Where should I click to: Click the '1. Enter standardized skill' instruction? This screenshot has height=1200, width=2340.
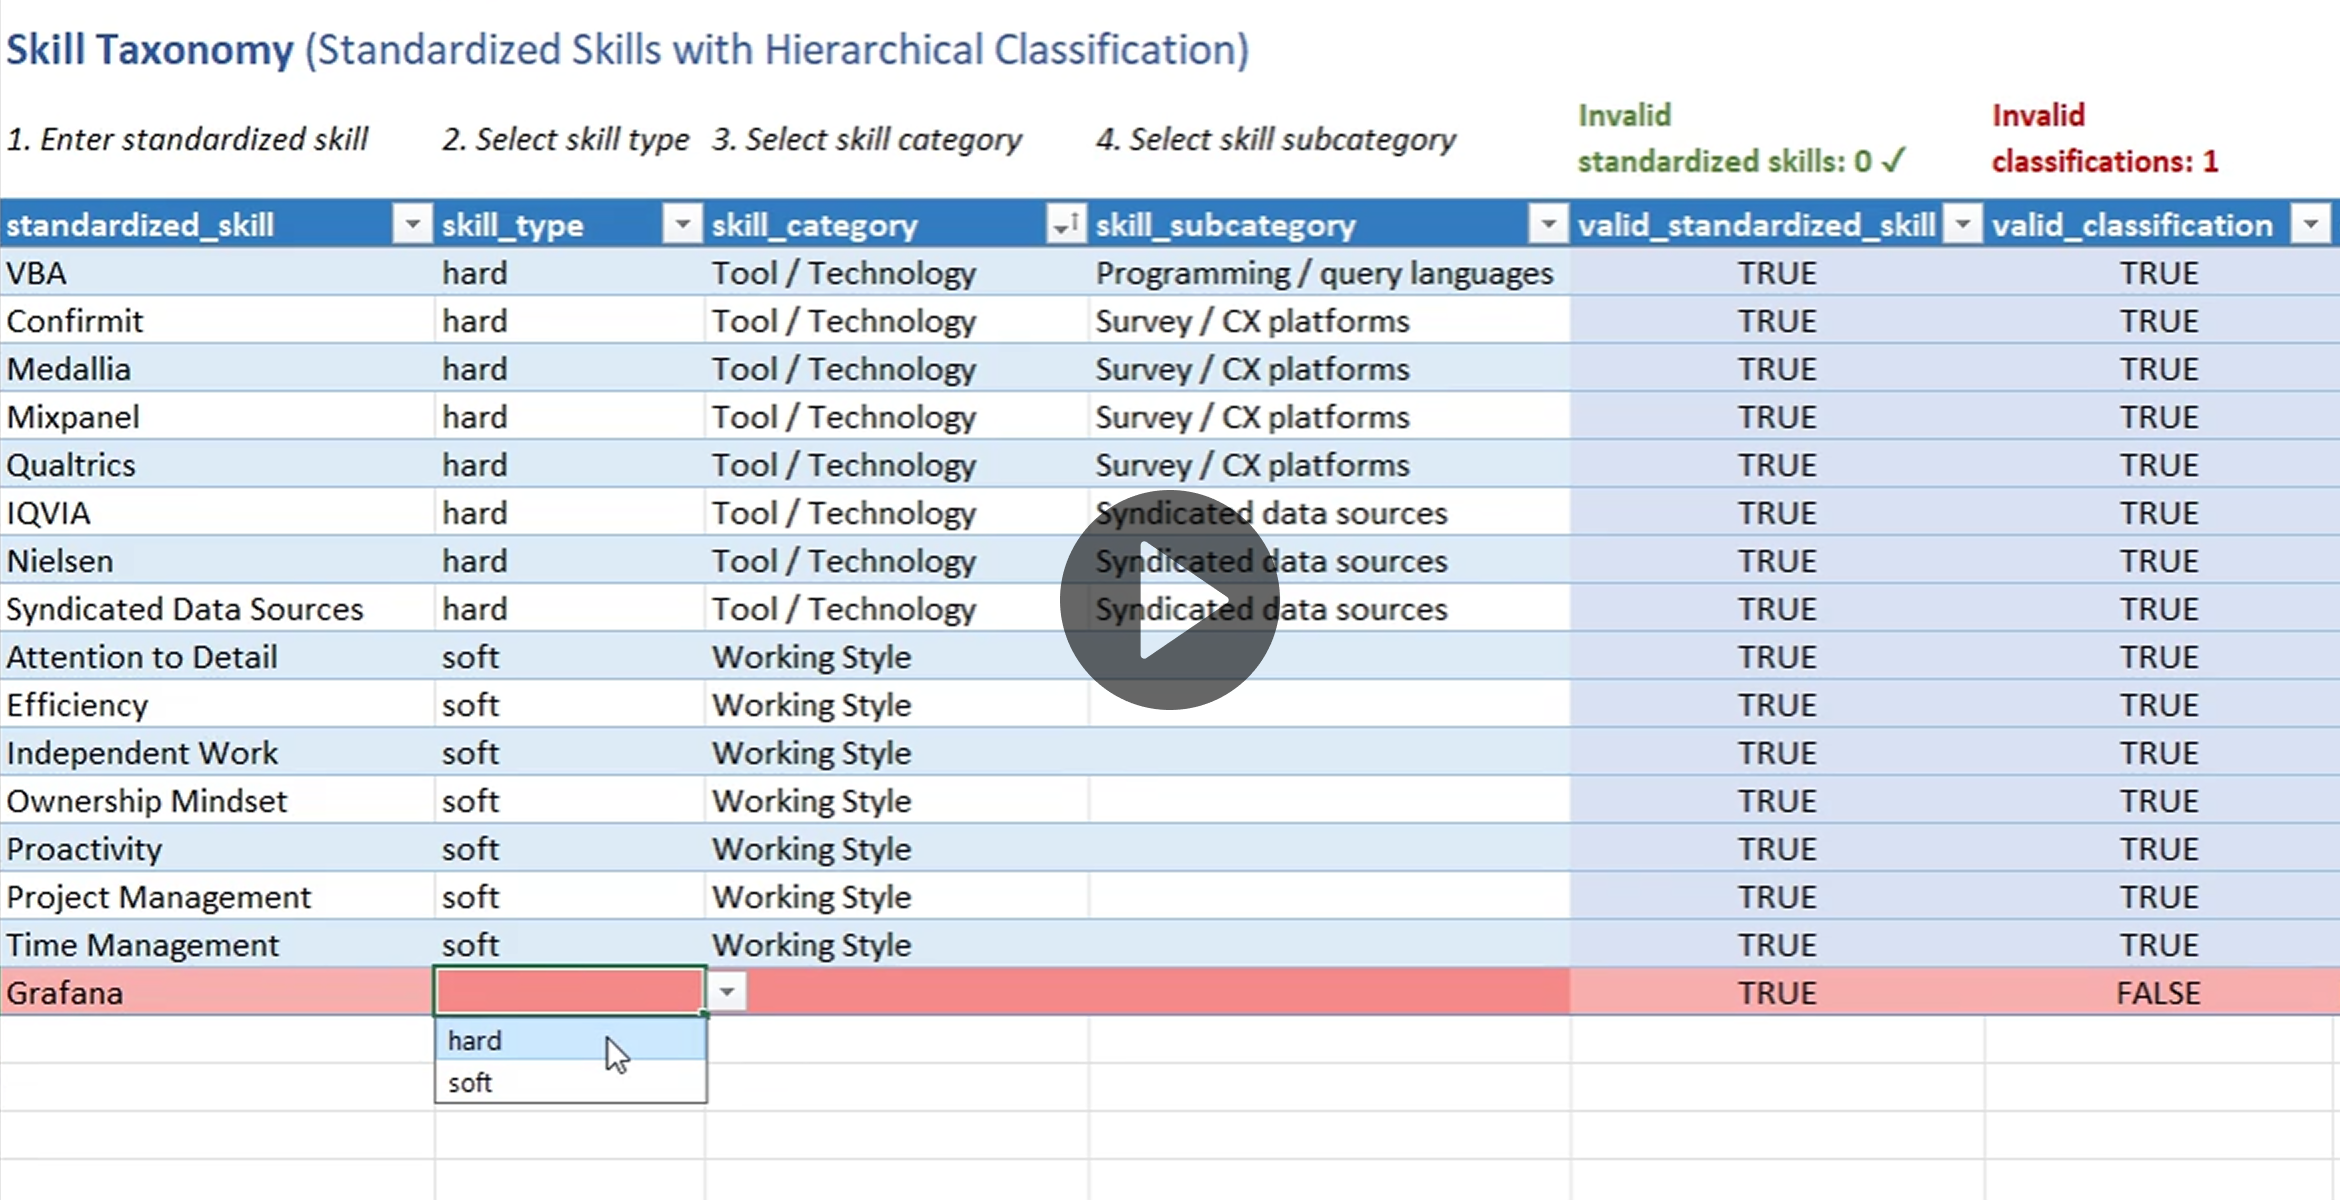188,139
